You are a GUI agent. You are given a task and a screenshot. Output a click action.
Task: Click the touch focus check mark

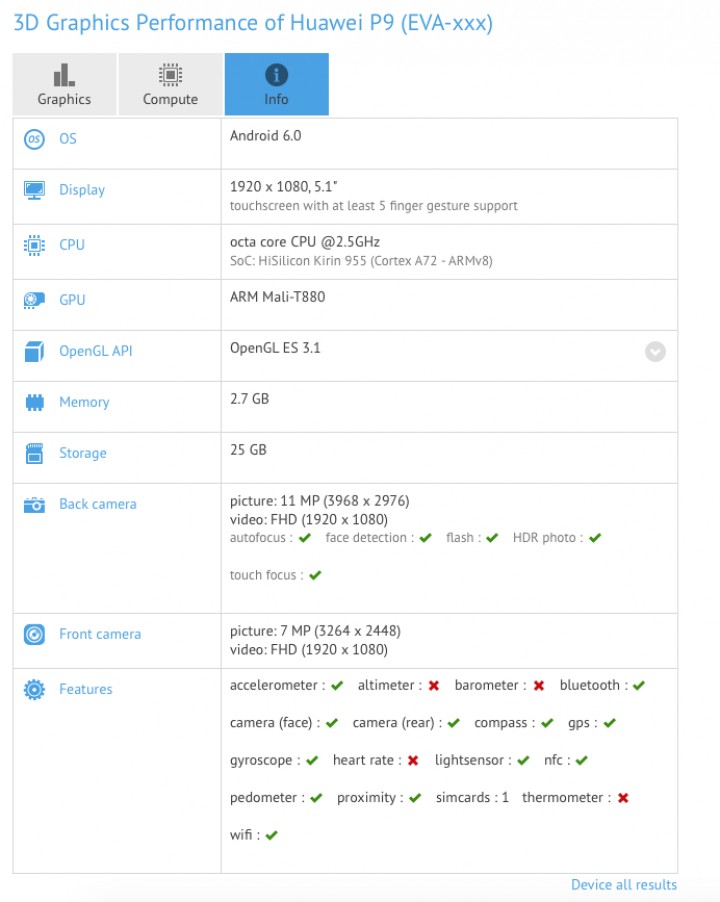tap(315, 575)
